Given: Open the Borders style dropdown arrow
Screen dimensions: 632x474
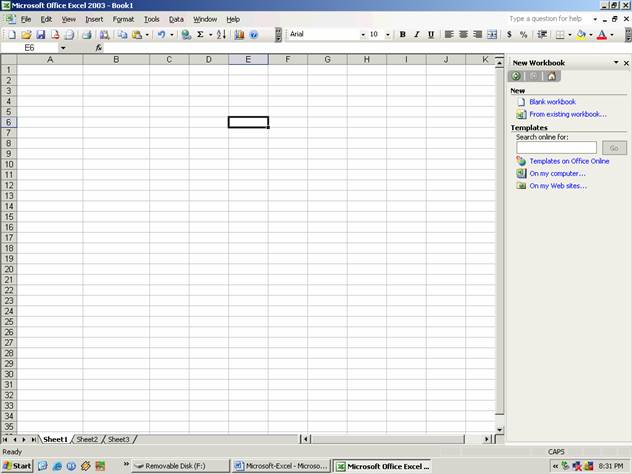Looking at the screenshot, I should (x=570, y=35).
